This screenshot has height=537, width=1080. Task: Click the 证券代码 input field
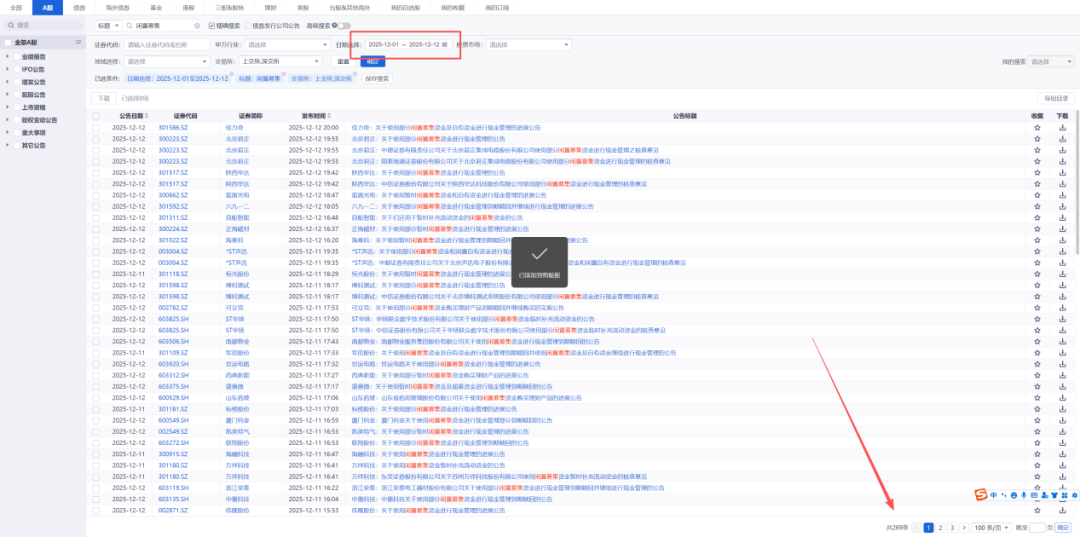[167, 44]
